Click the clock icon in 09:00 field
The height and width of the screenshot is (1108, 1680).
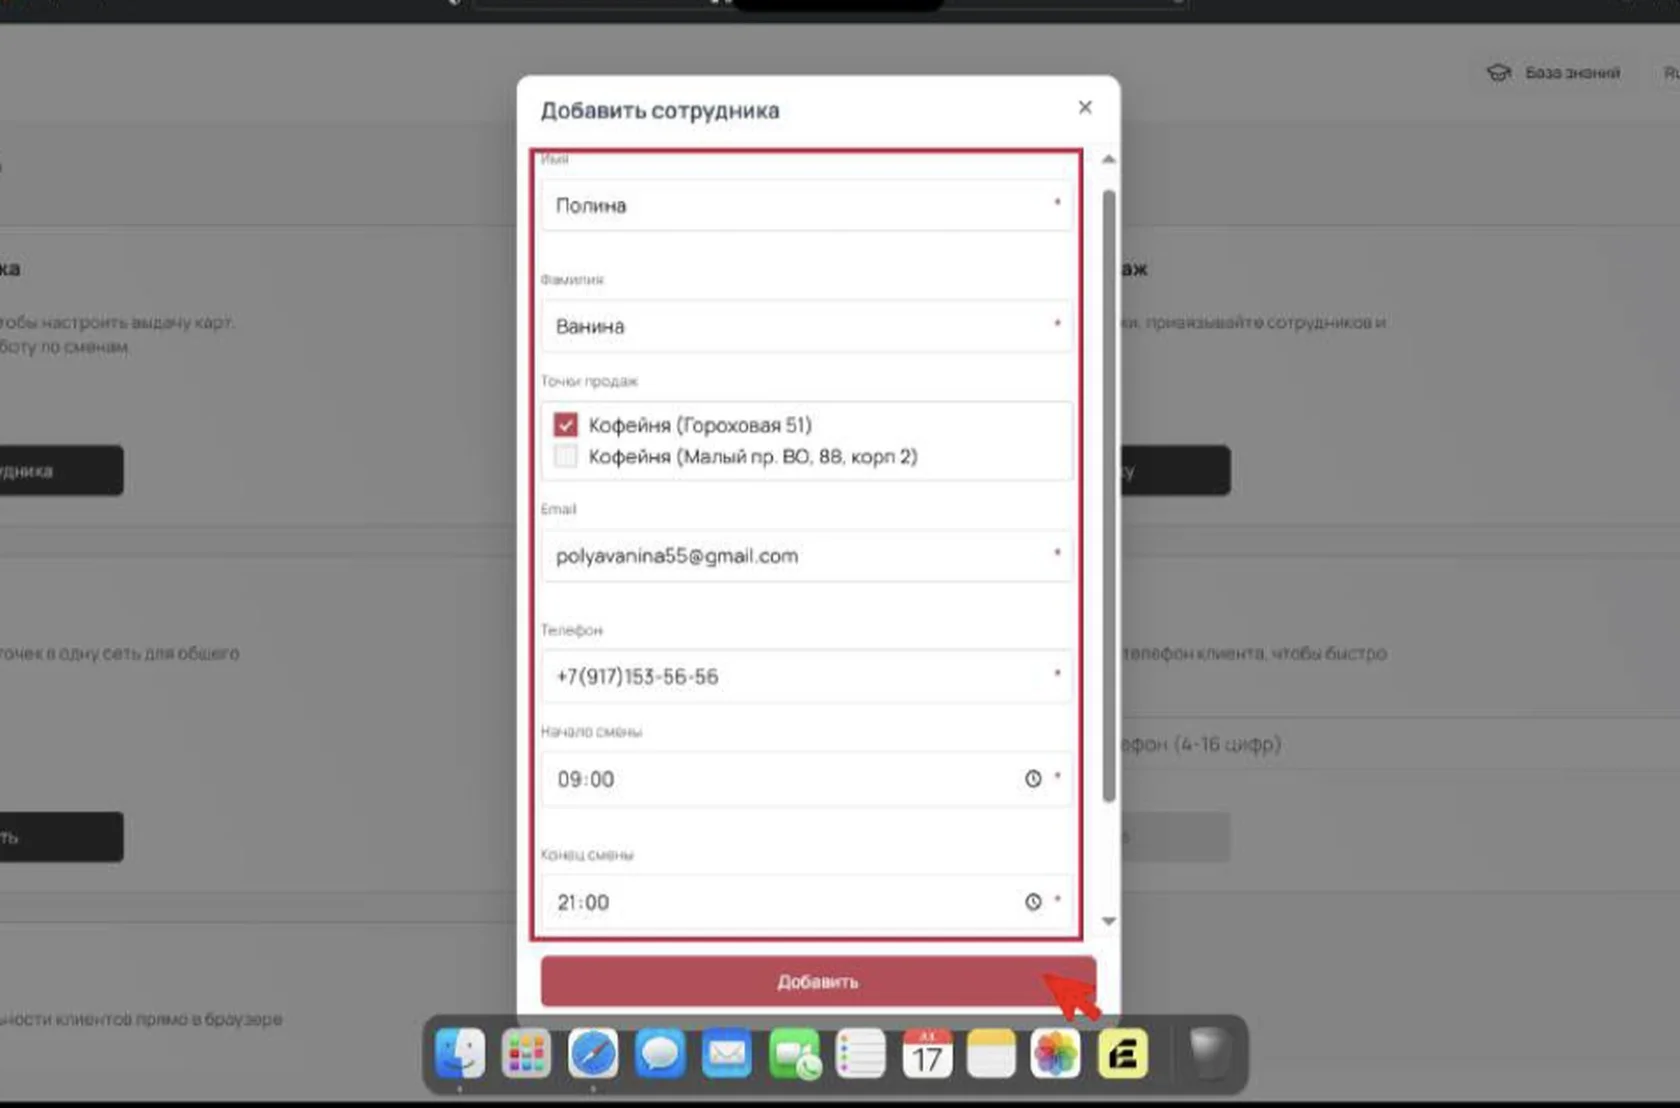(x=1033, y=779)
